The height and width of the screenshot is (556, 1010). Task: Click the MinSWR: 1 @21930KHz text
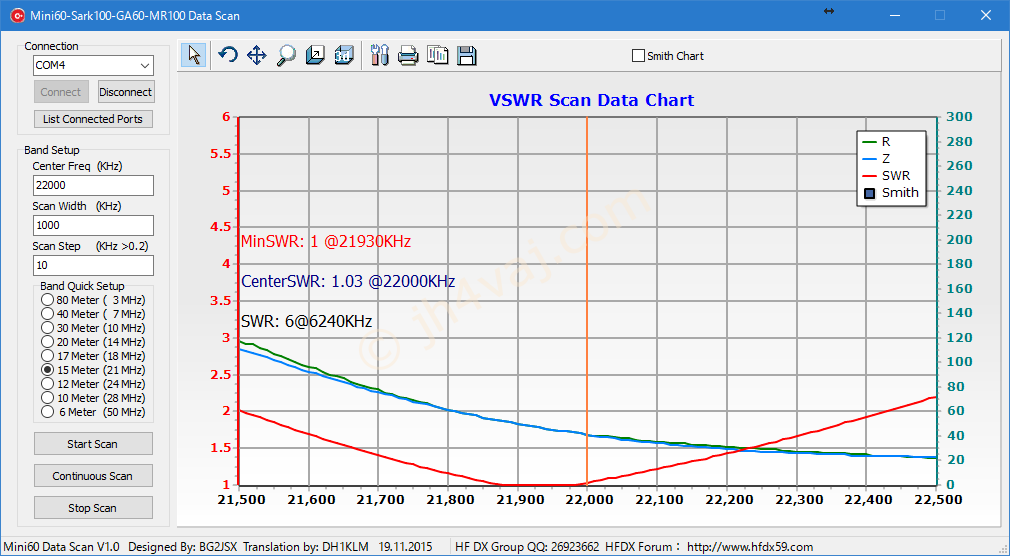(326, 242)
